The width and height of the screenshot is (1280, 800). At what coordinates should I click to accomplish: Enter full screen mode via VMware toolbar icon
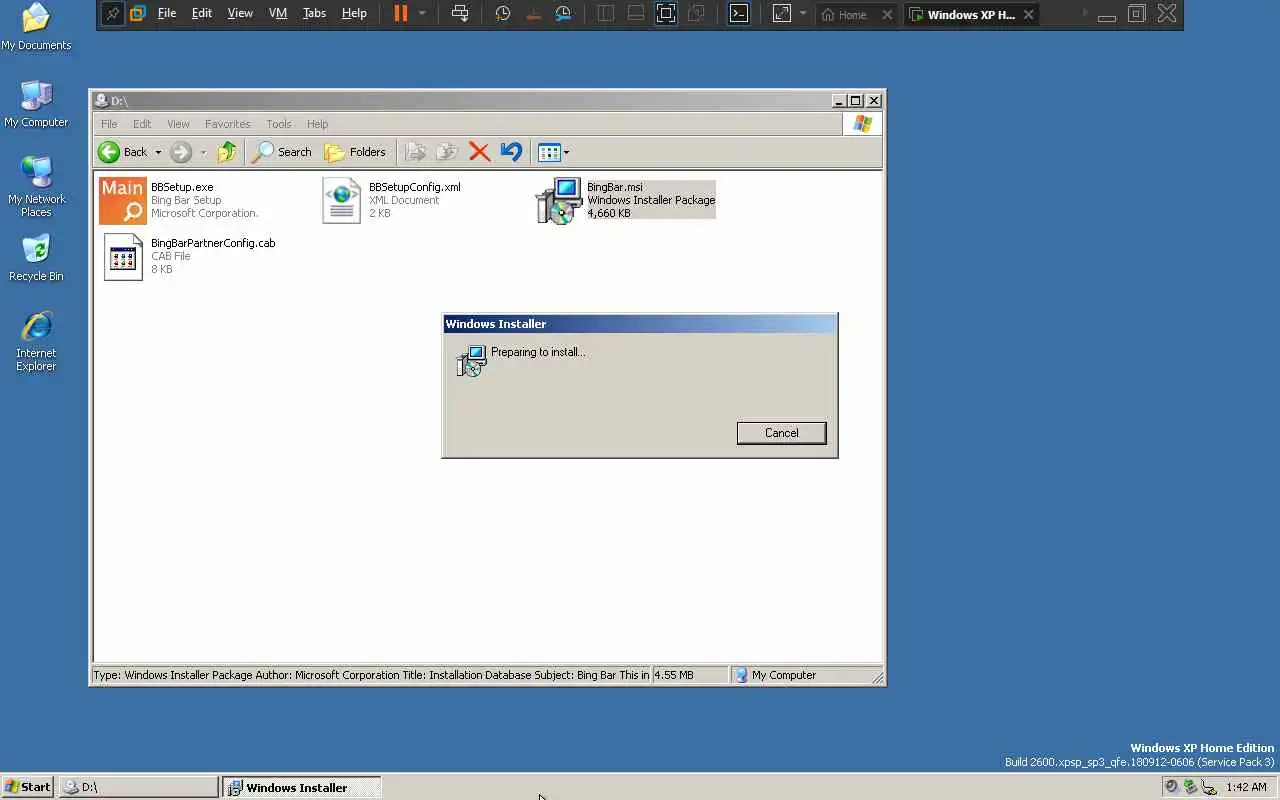click(x=666, y=14)
